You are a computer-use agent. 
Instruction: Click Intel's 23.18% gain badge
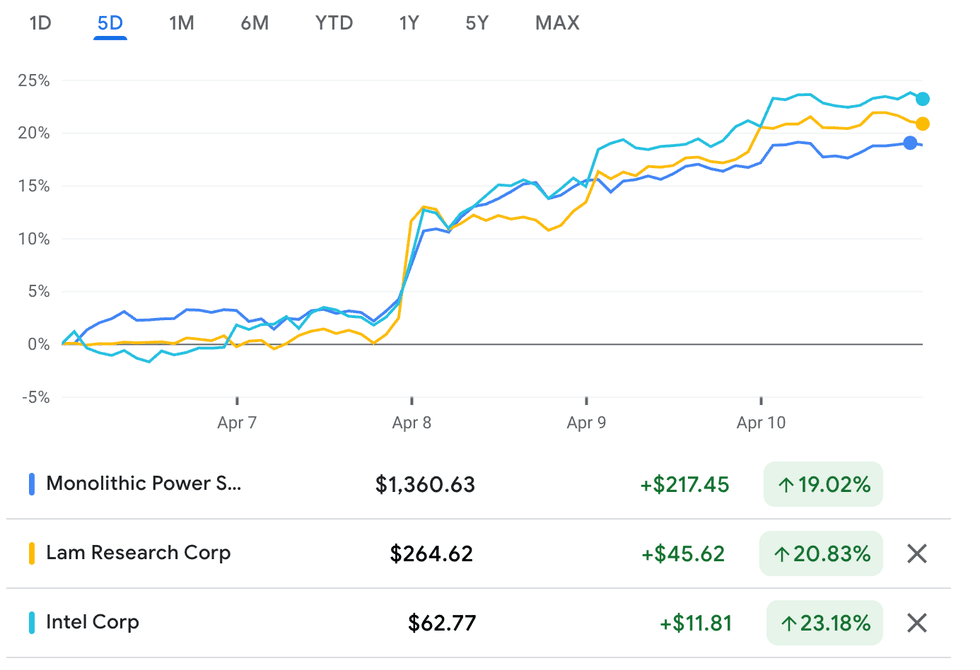click(x=824, y=623)
